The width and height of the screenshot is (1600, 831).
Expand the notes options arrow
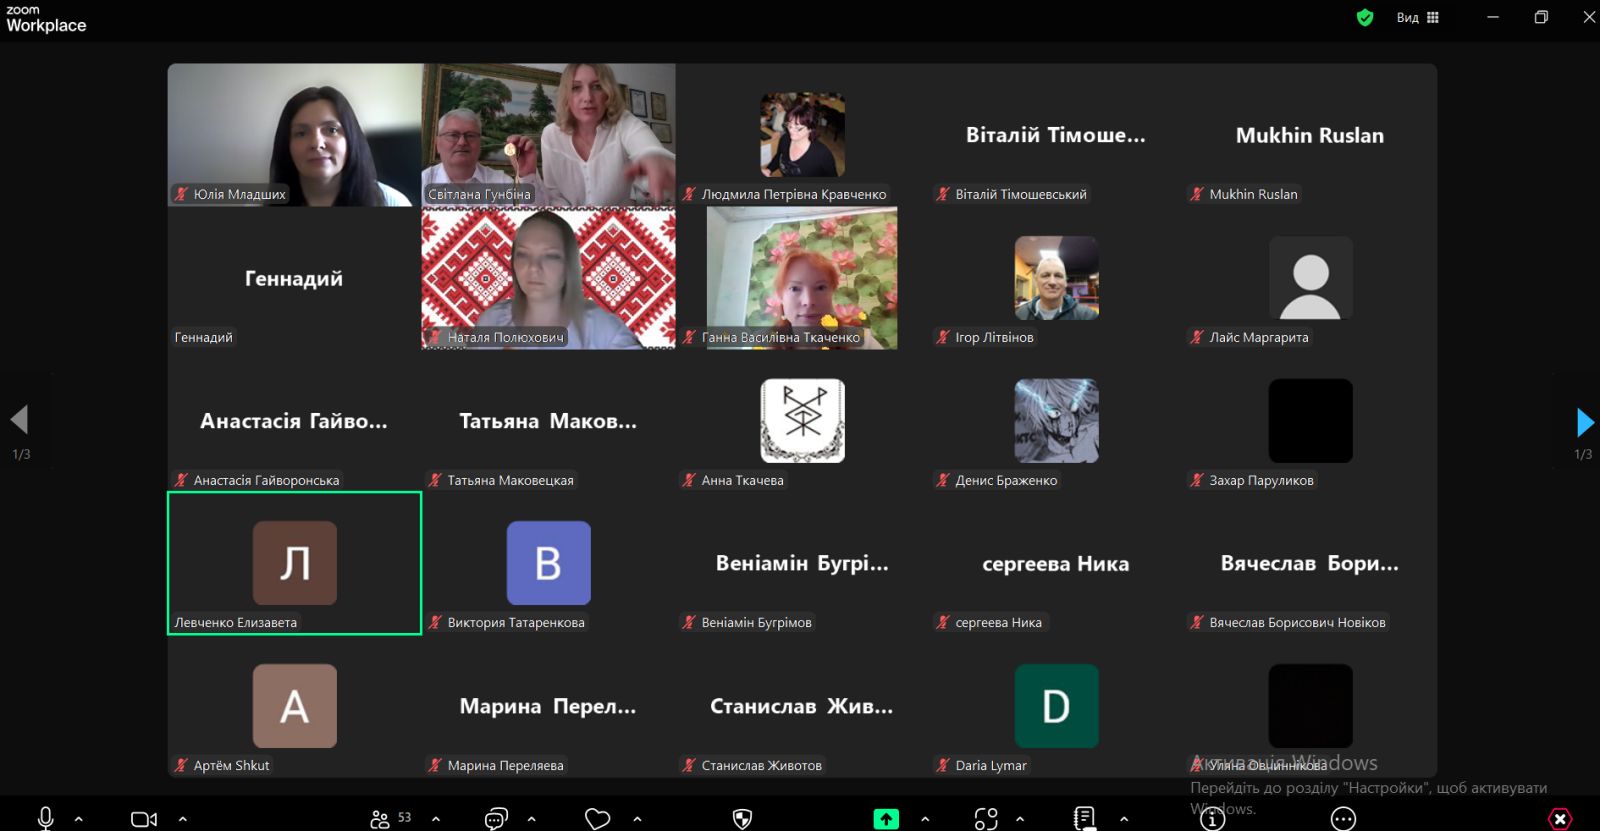coord(1124,819)
